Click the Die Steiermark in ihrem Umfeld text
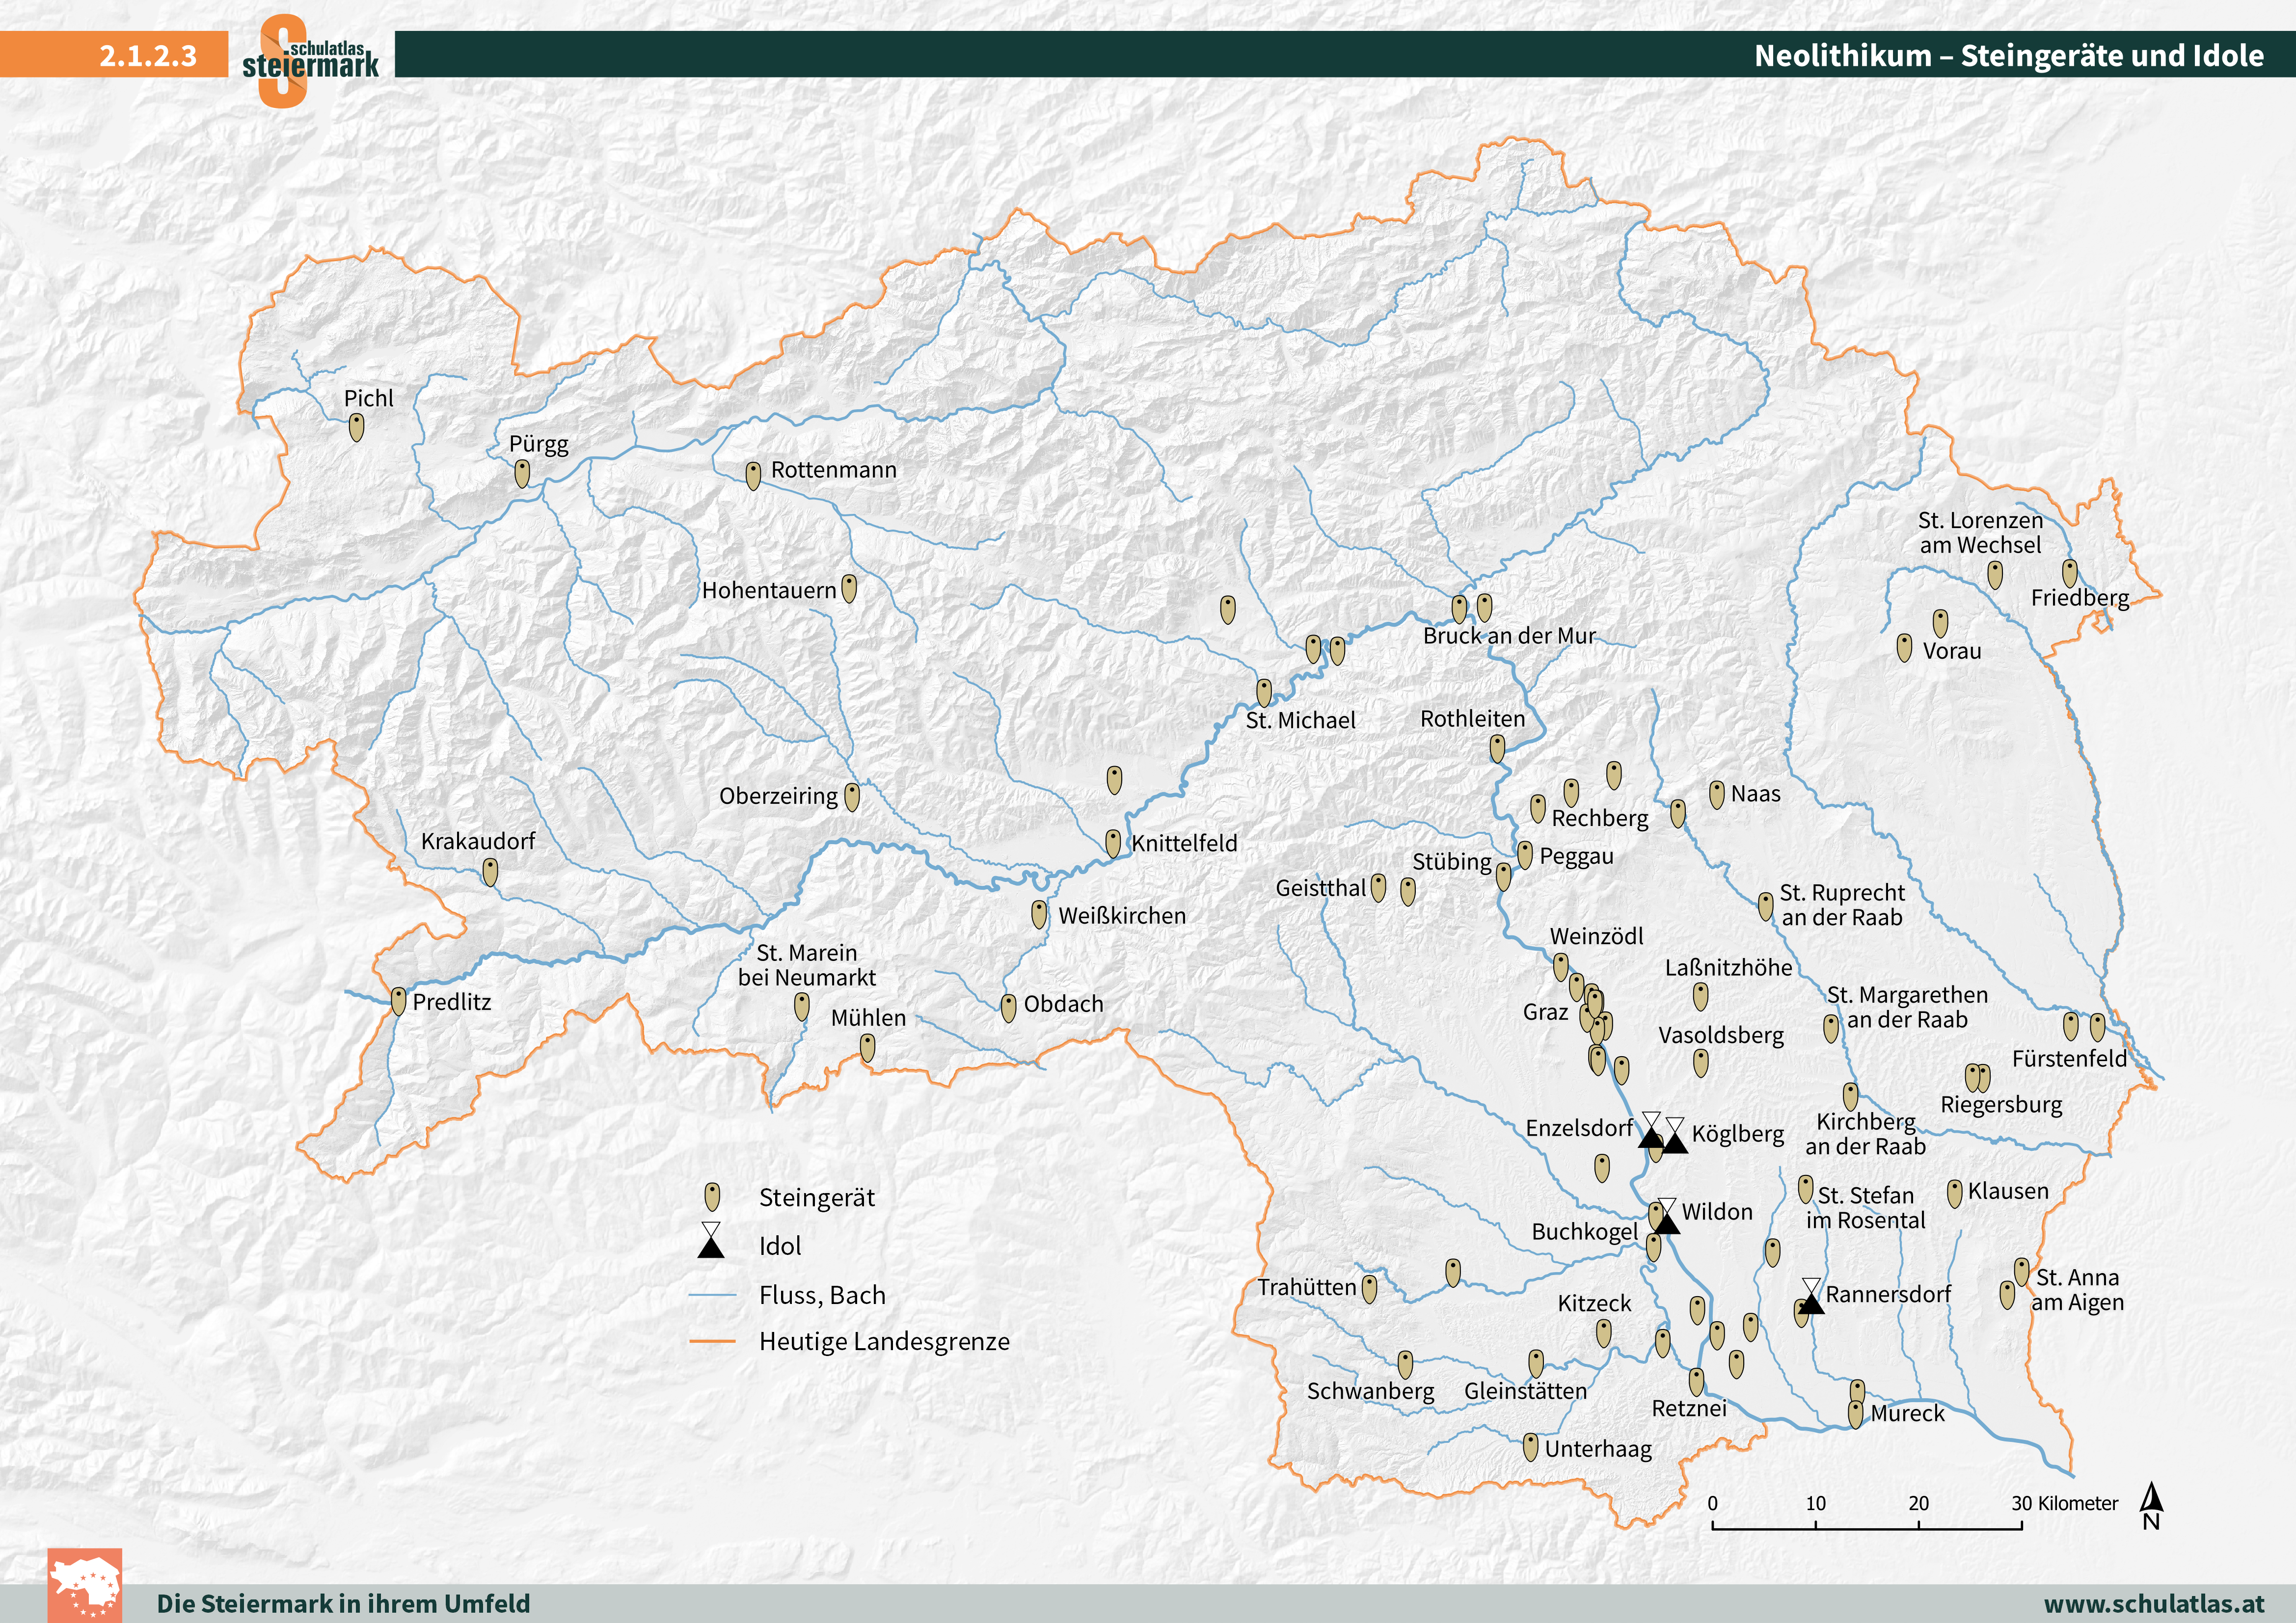Image resolution: width=2296 pixels, height=1623 pixels. (x=343, y=1603)
